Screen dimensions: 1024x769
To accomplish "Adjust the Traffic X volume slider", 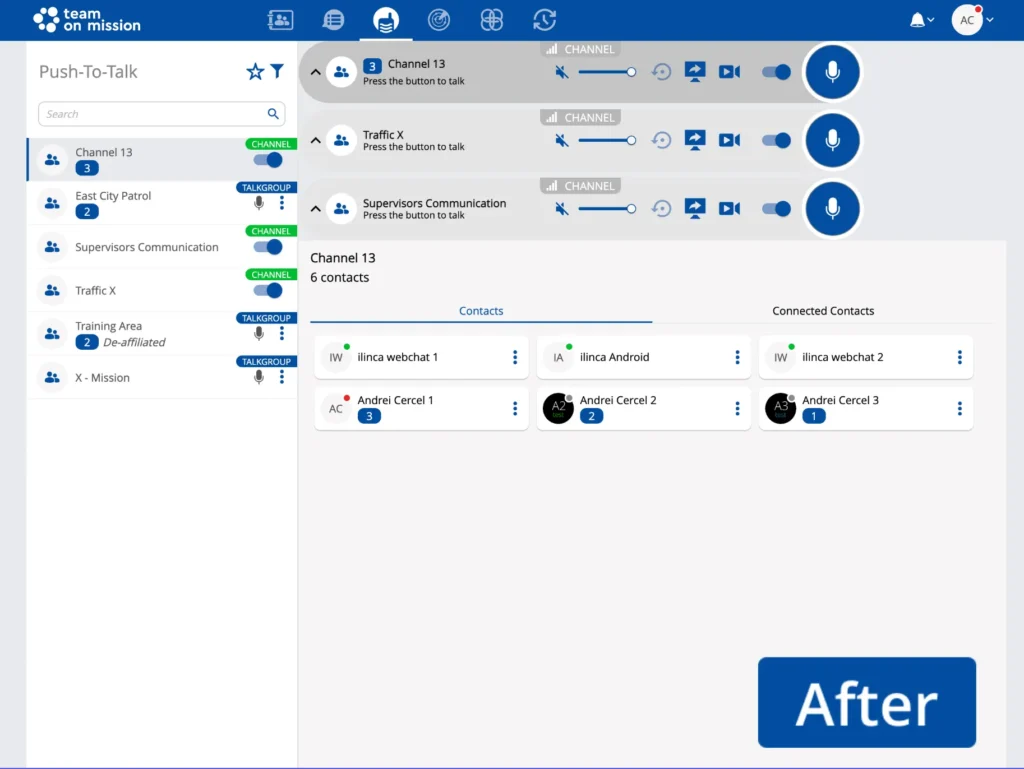I will (606, 140).
